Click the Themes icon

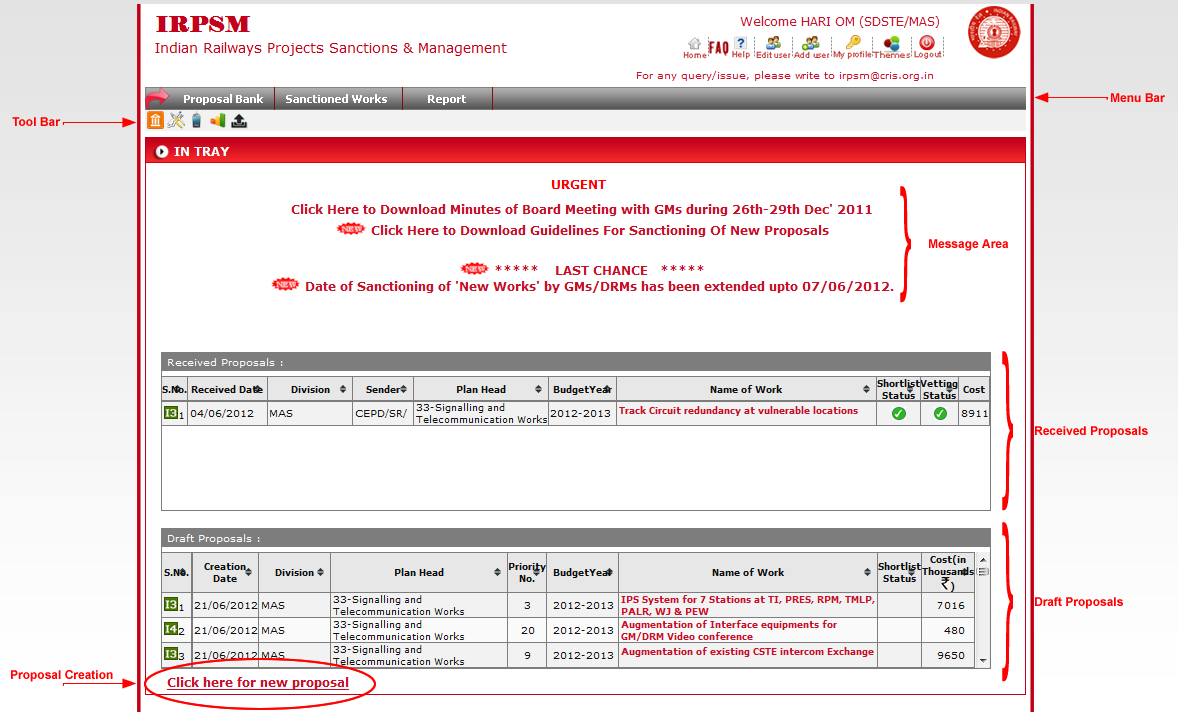tap(891, 45)
